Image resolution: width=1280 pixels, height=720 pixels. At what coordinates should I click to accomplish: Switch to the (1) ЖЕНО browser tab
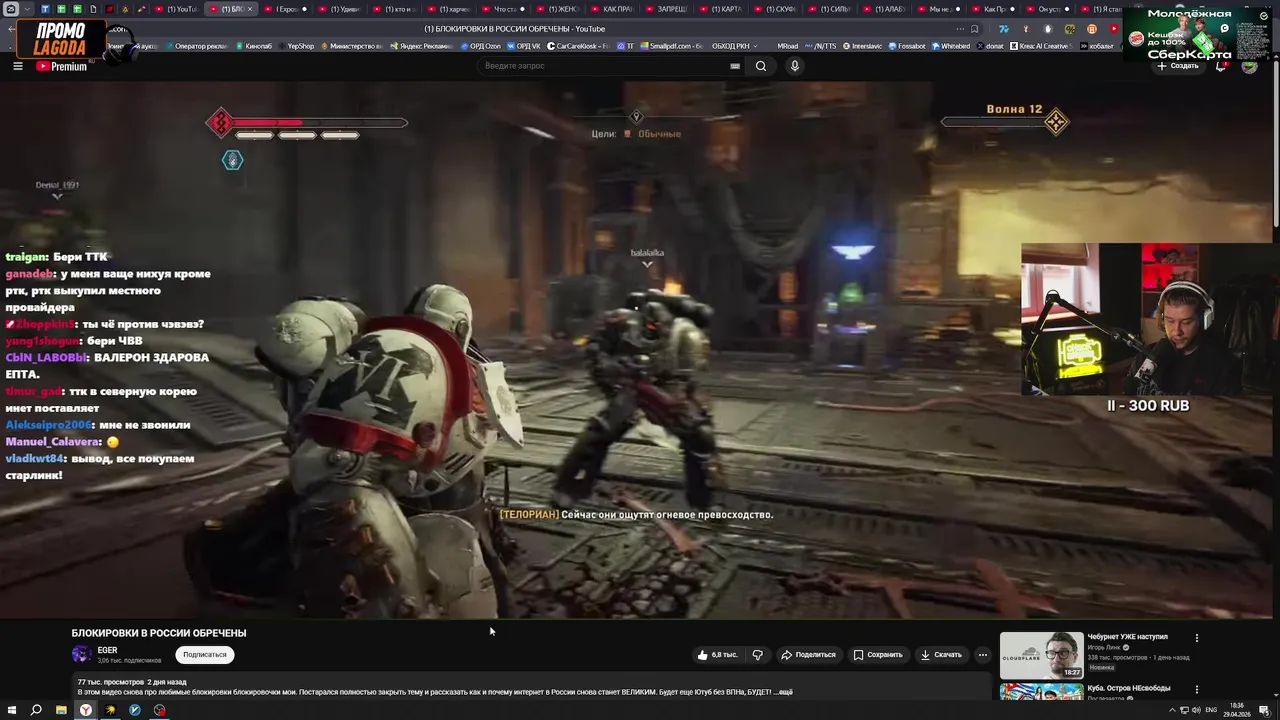[559, 9]
